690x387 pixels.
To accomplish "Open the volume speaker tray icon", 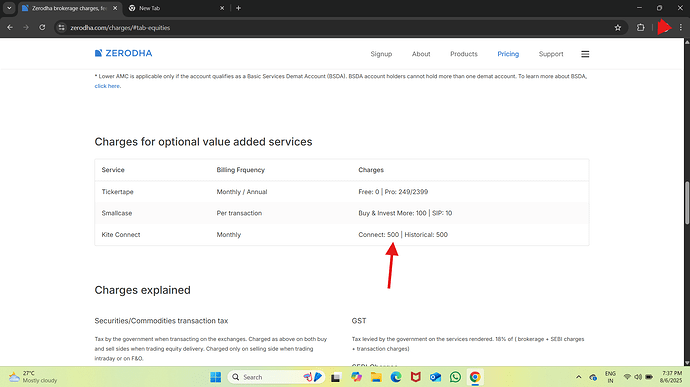I will tap(638, 377).
